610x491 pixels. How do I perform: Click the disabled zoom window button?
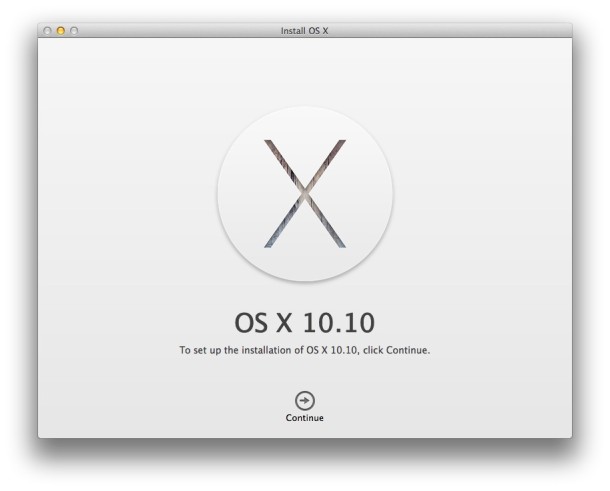coord(74,30)
